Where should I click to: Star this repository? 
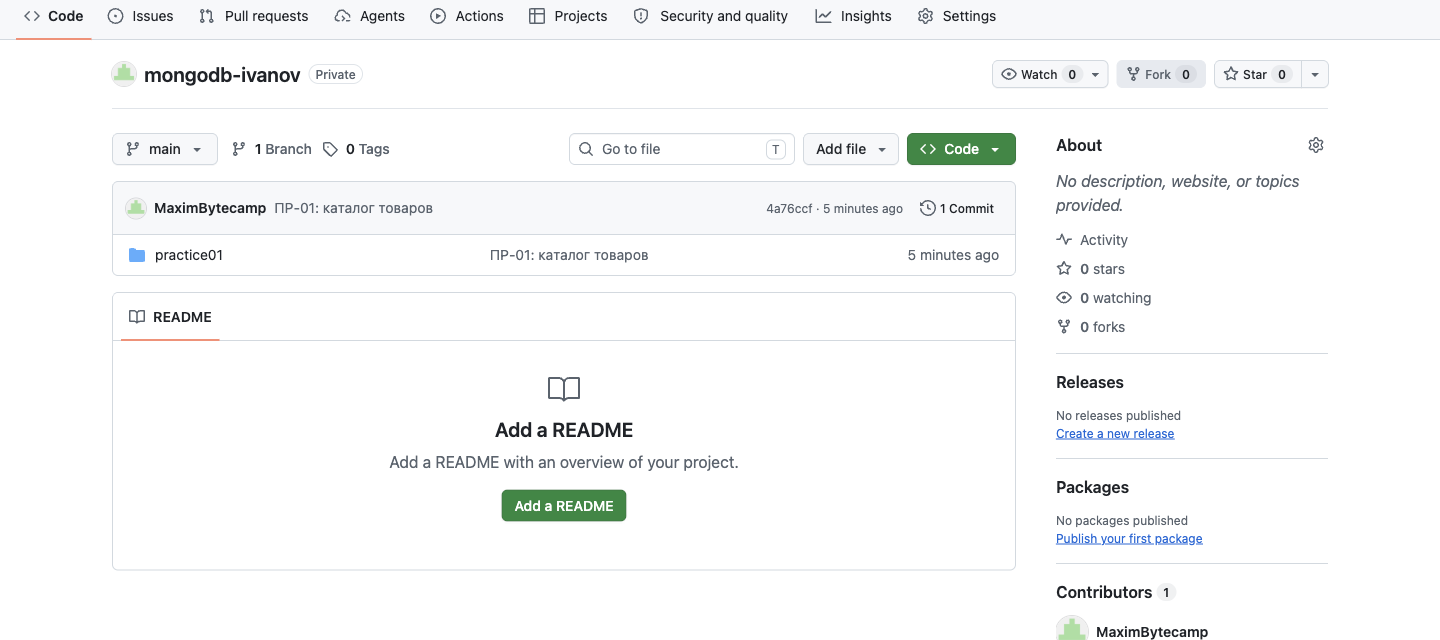(x=1258, y=74)
